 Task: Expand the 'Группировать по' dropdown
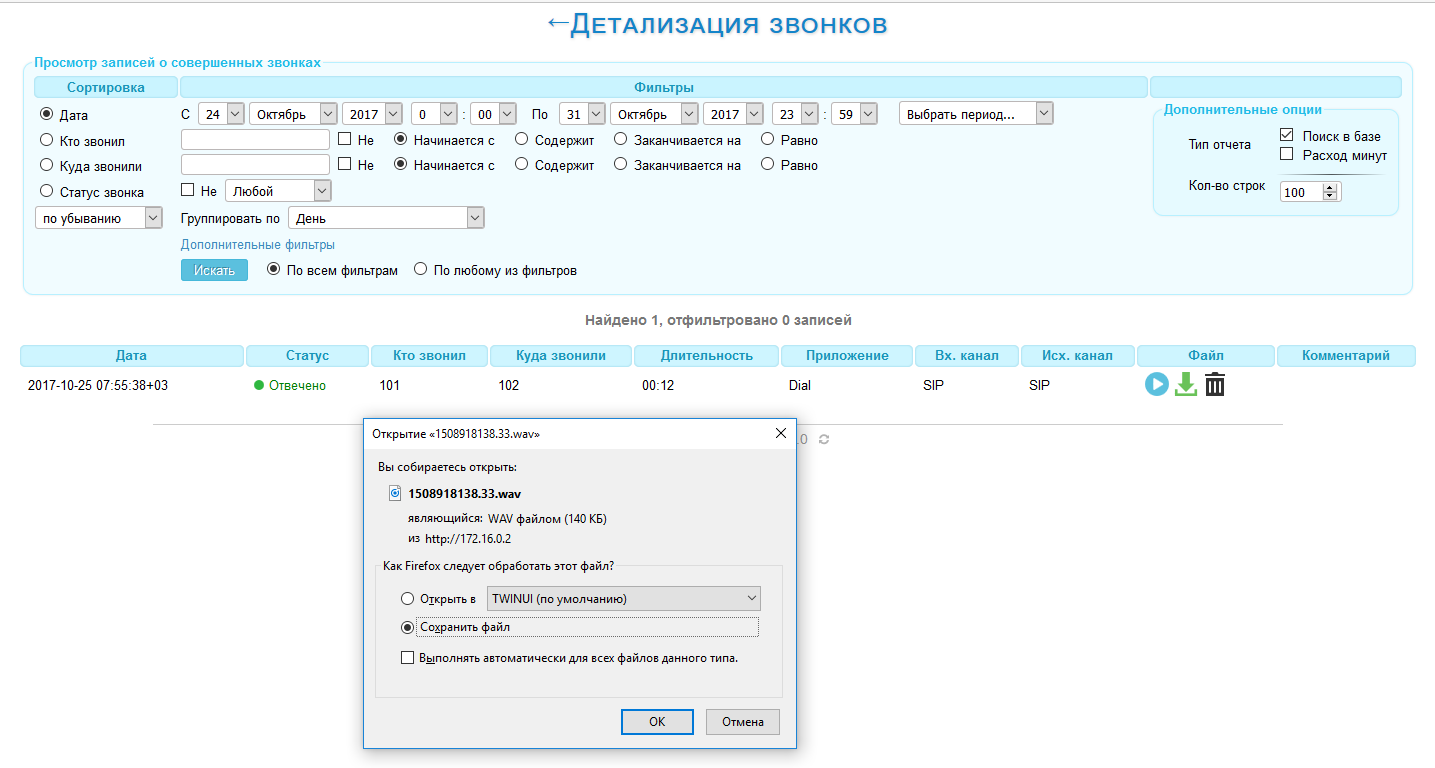(385, 218)
